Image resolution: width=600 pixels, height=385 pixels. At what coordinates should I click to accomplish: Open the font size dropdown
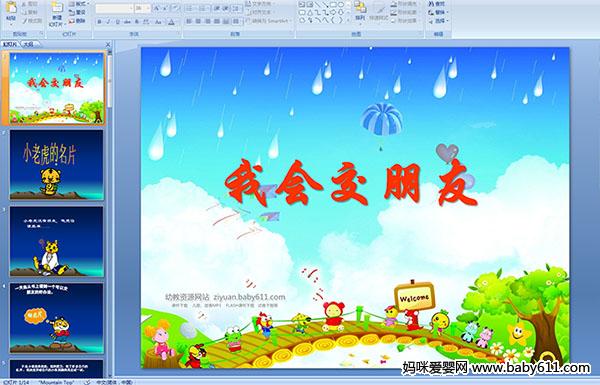point(142,8)
